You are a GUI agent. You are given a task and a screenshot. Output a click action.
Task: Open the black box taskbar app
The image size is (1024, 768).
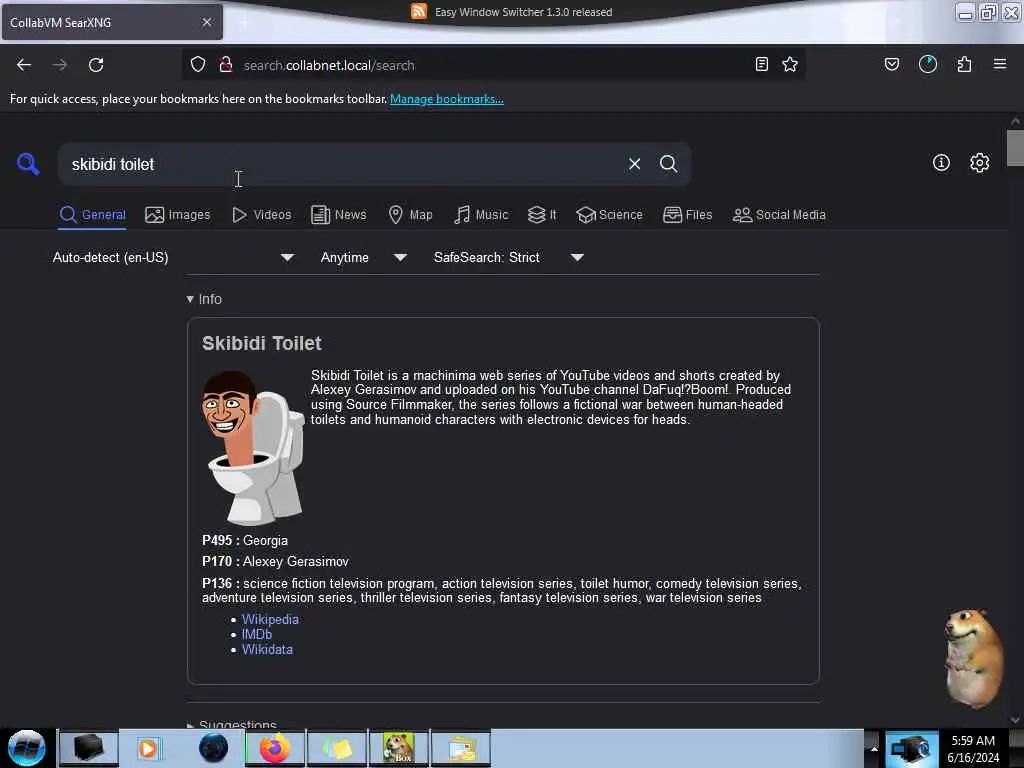click(x=89, y=748)
